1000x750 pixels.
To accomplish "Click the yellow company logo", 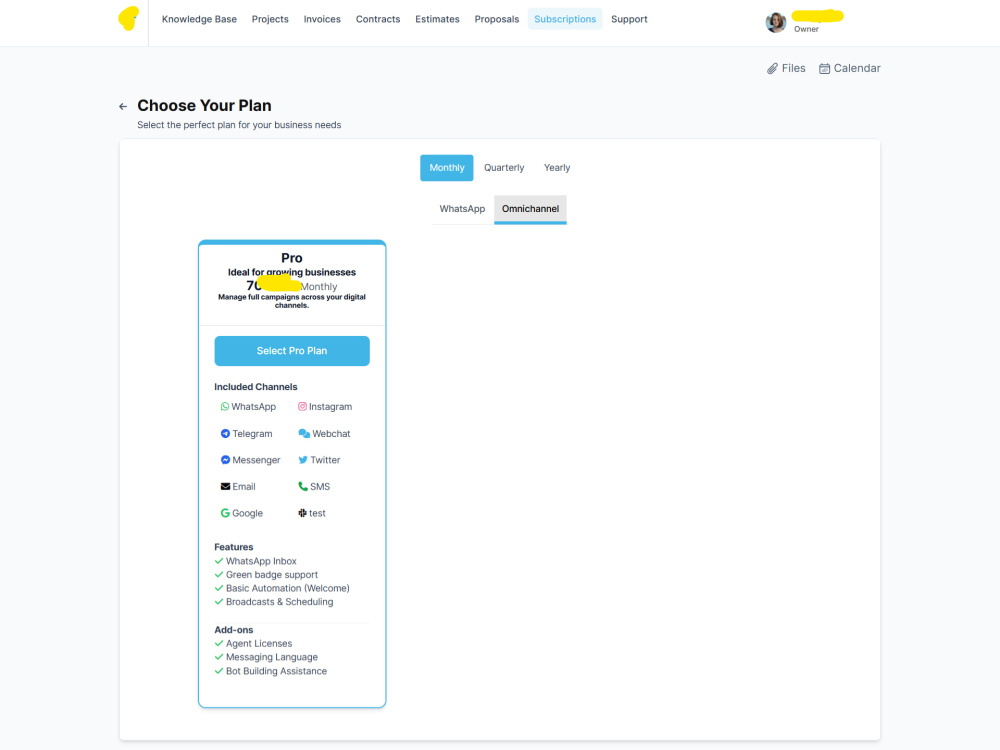I will point(129,18).
